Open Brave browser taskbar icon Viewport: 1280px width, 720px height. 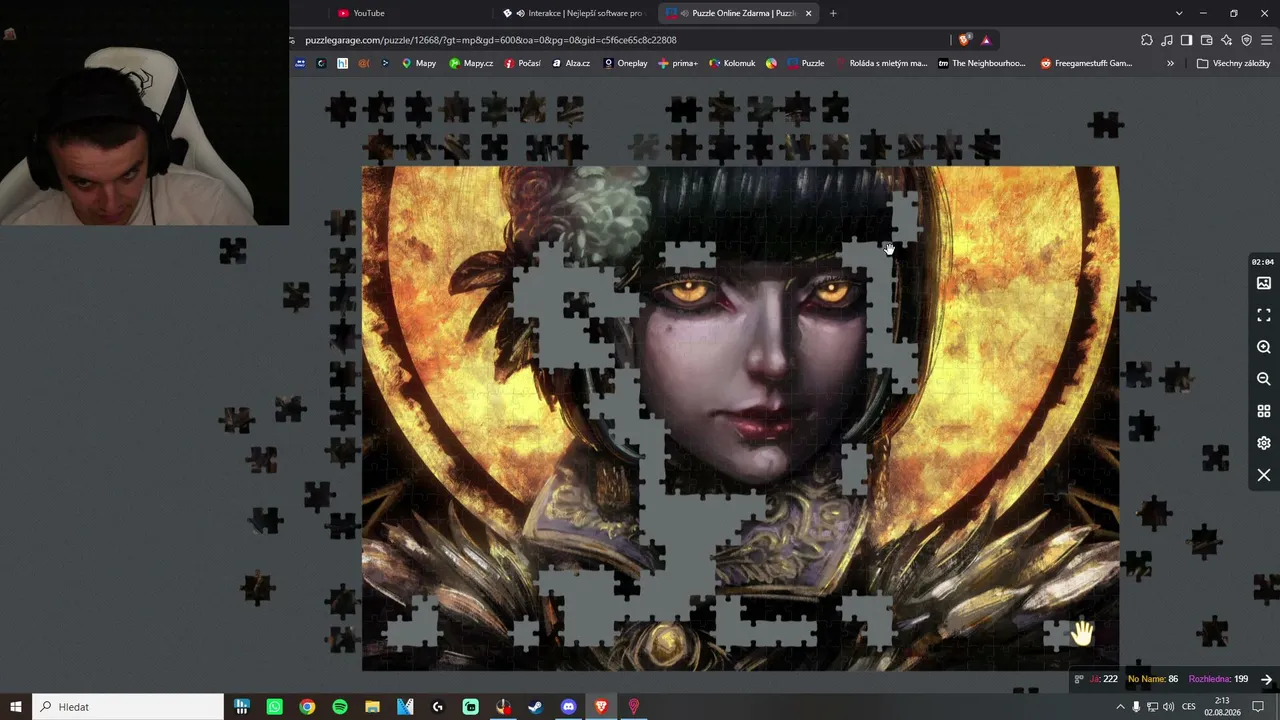[x=601, y=707]
